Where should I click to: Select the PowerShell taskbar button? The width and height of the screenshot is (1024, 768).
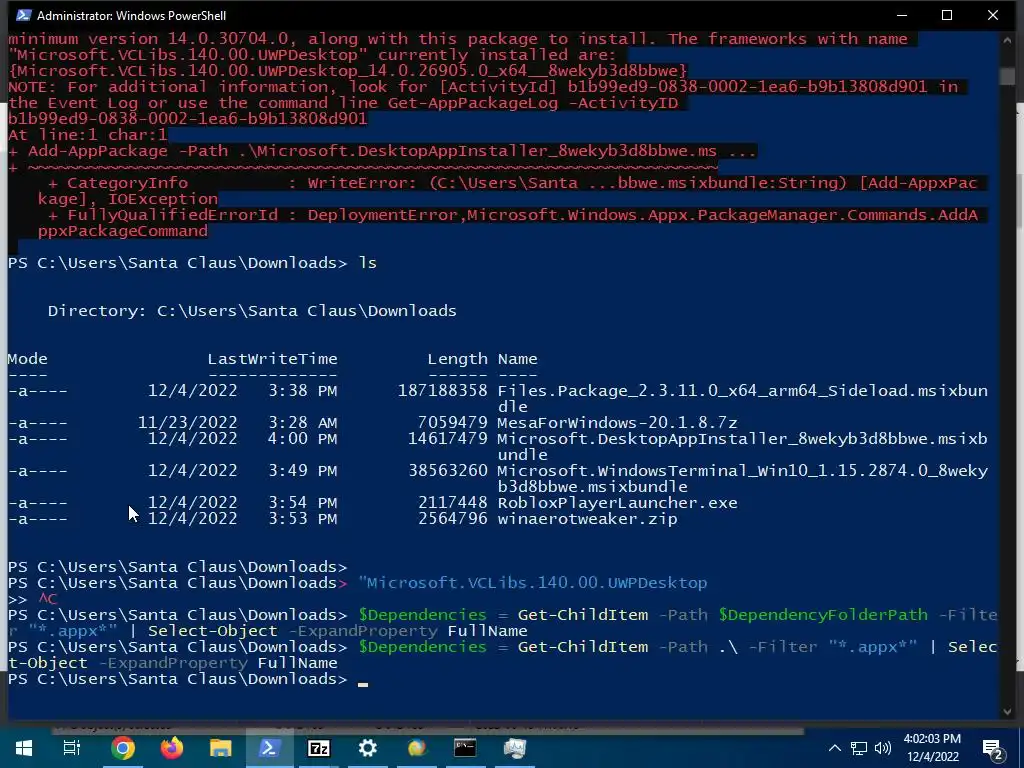270,748
